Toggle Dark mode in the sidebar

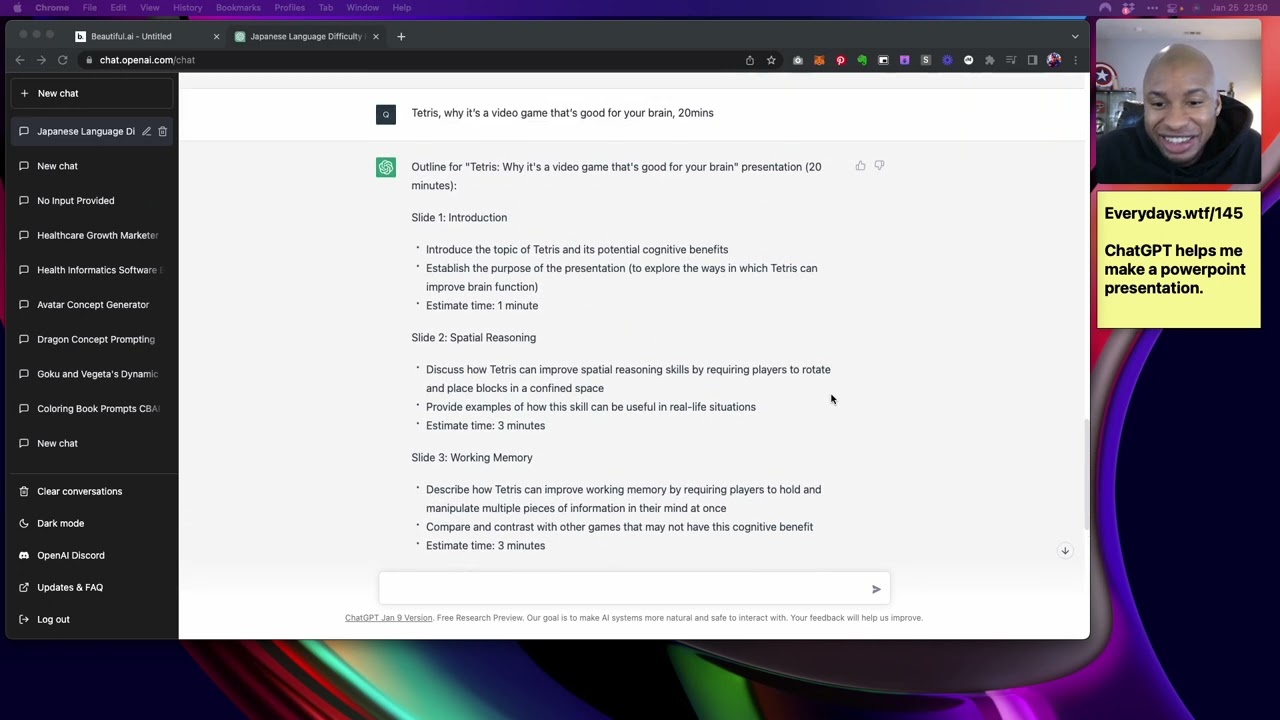pyautogui.click(x=60, y=523)
